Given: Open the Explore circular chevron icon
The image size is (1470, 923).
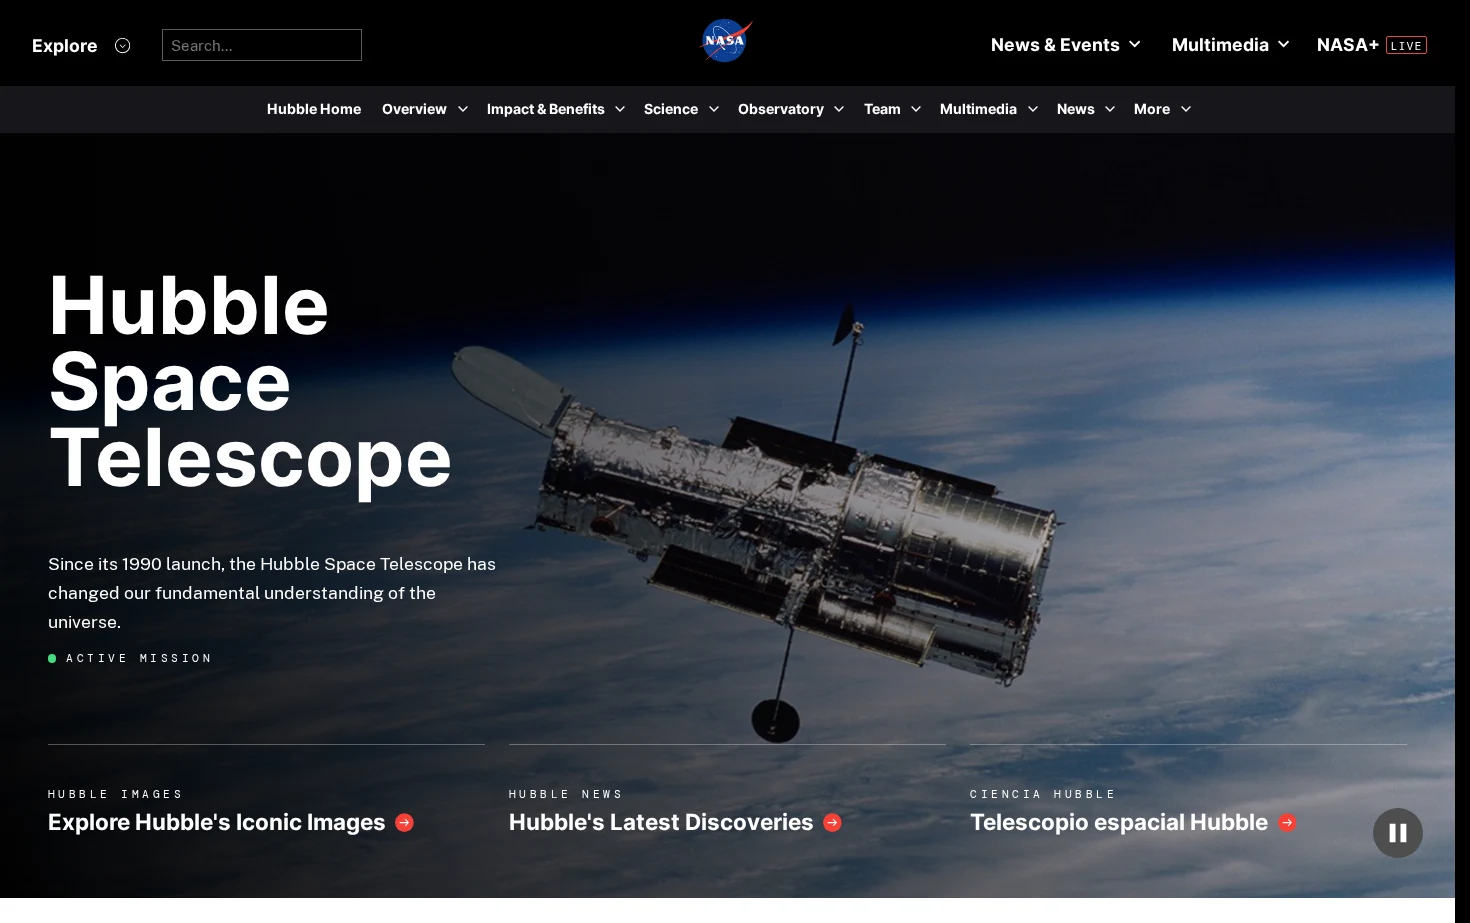Looking at the screenshot, I should tap(123, 45).
